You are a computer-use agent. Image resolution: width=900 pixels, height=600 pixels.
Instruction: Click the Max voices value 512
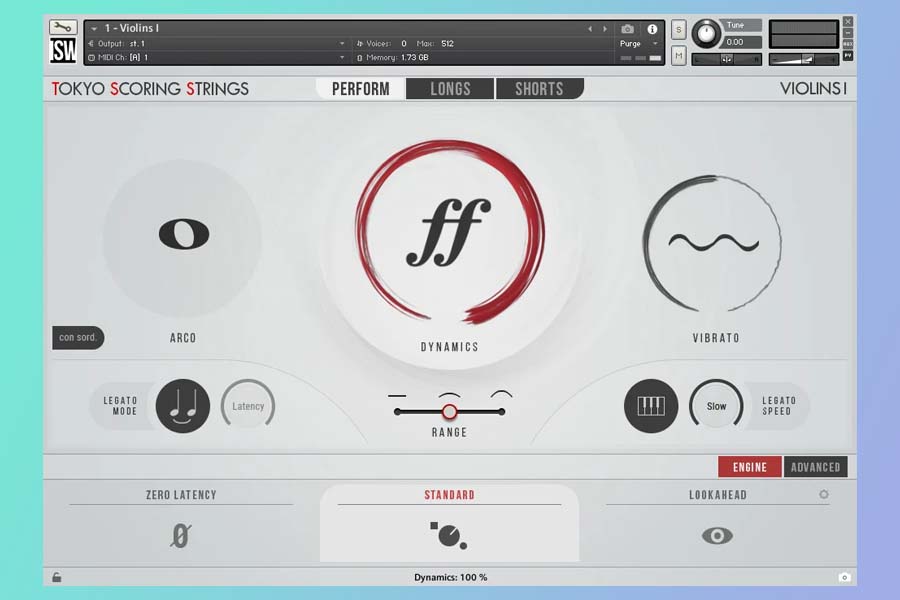pos(448,44)
